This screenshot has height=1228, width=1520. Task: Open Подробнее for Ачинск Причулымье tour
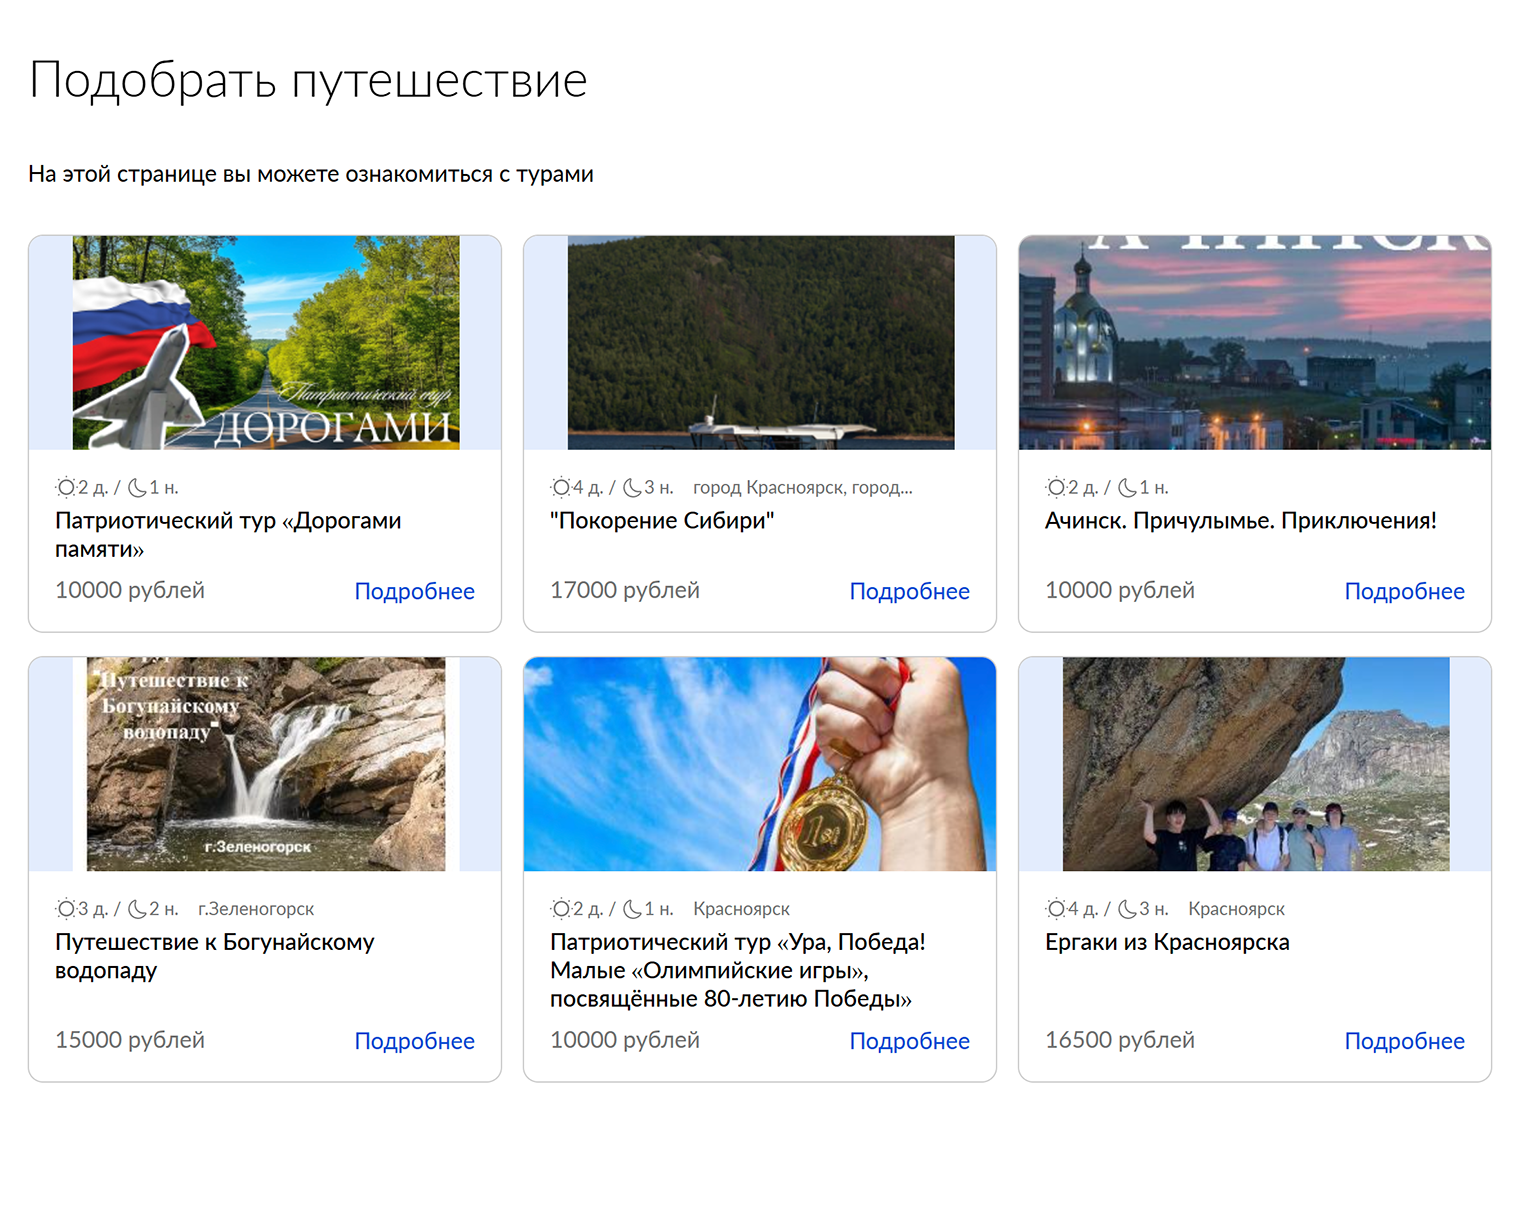(x=1404, y=591)
